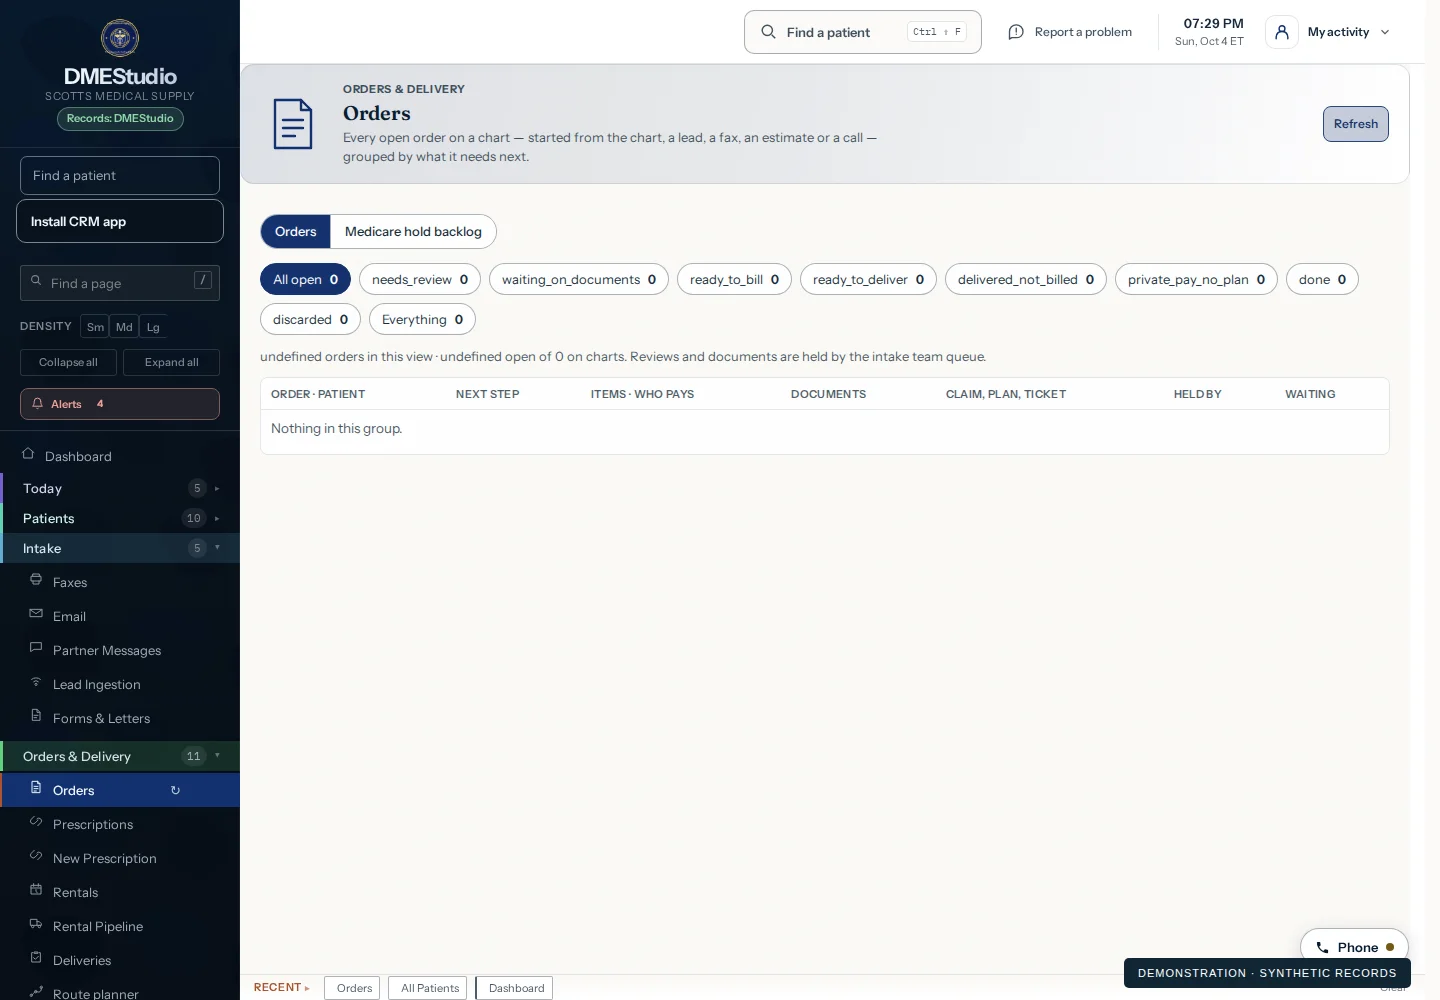Click the Find a page input
Screen dimensions: 1440x1000
click(x=120, y=283)
